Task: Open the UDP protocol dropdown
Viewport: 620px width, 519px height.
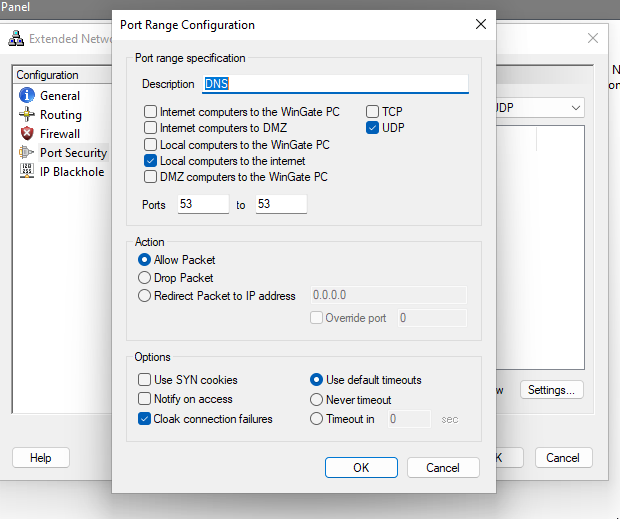Action: click(x=576, y=107)
